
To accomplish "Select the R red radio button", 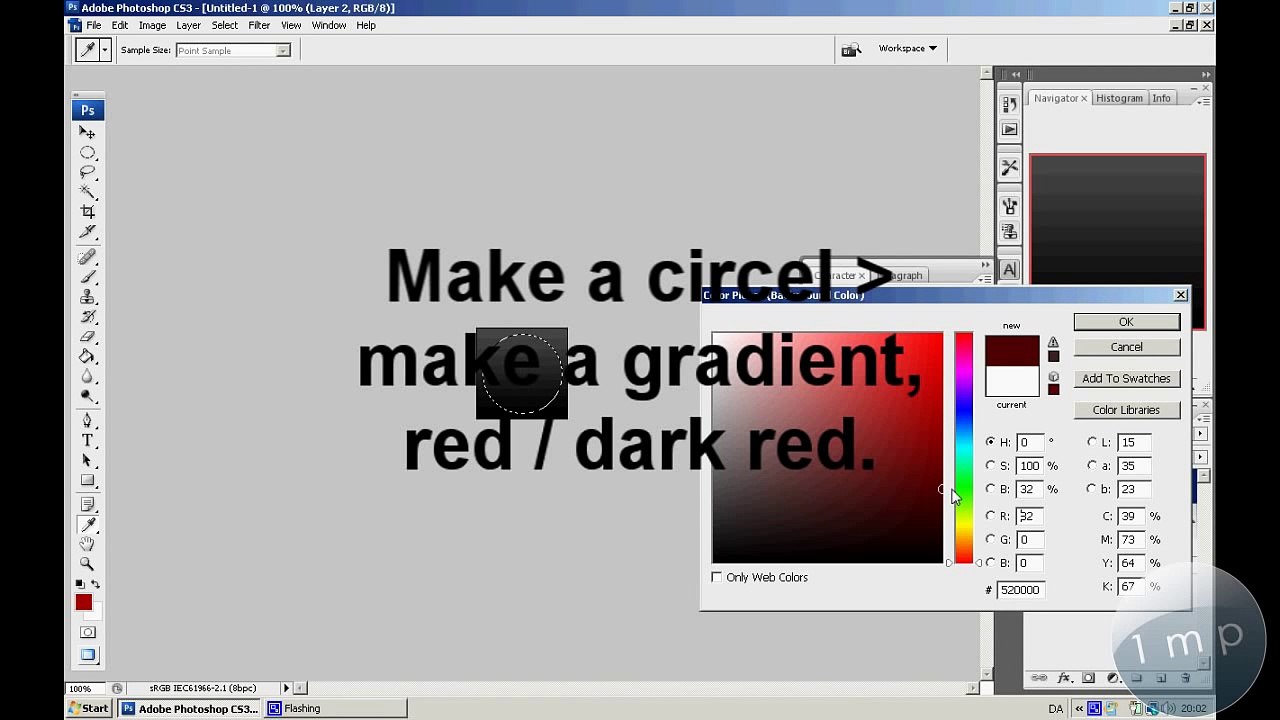I will (x=990, y=516).
